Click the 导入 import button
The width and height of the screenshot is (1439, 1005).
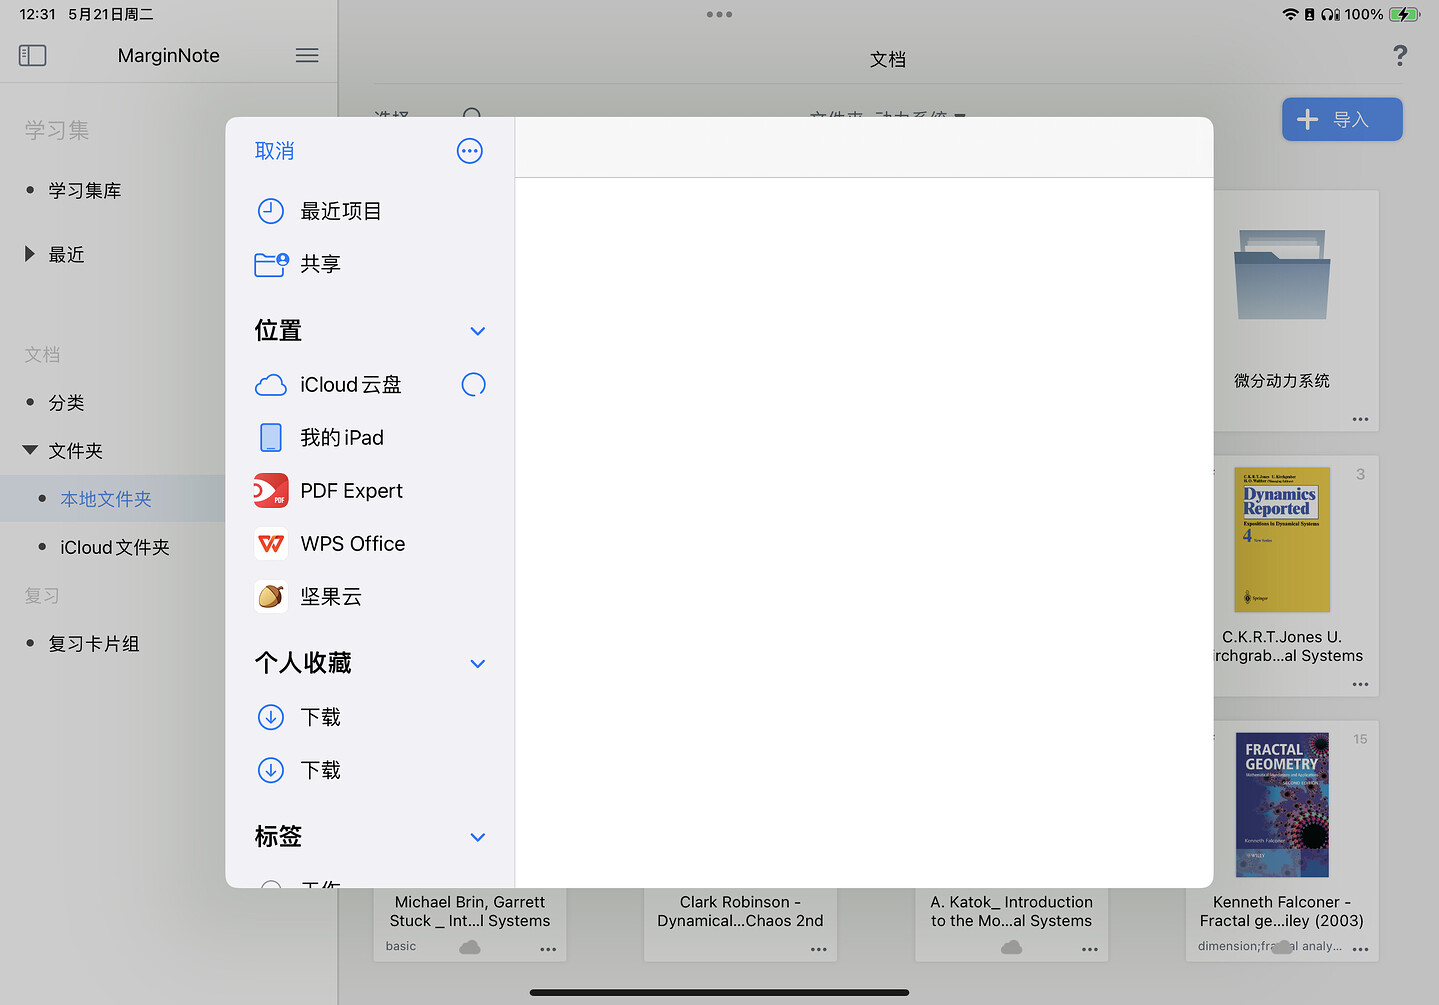[1342, 119]
